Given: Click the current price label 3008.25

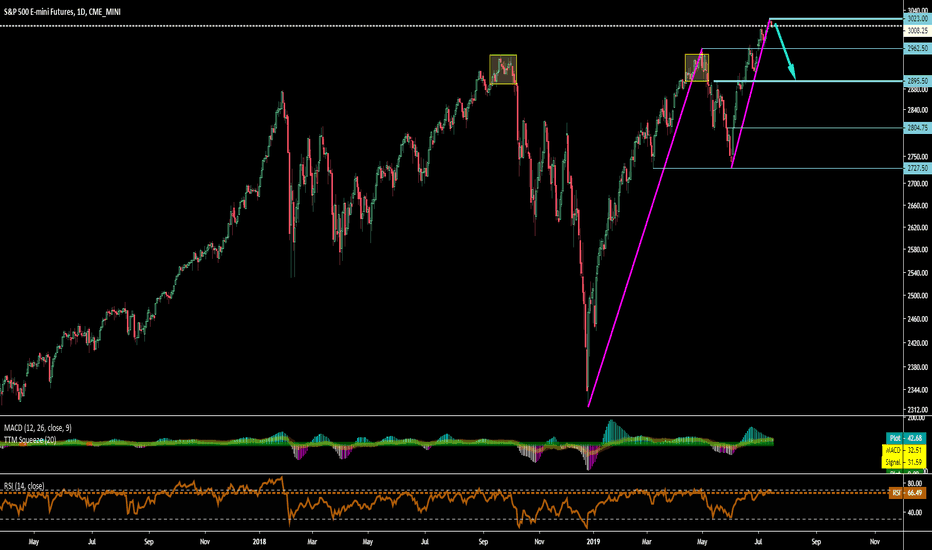Looking at the screenshot, I should pyautogui.click(x=917, y=30).
